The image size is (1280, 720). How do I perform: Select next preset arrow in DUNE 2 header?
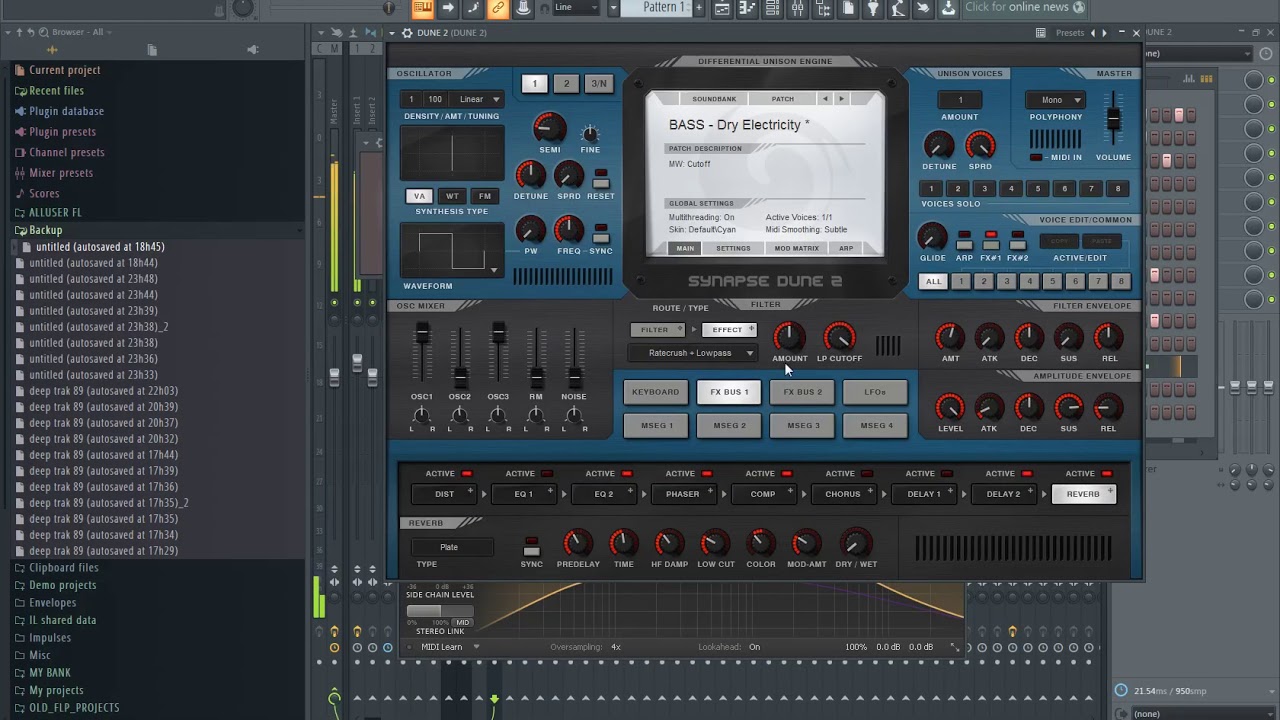[1105, 33]
